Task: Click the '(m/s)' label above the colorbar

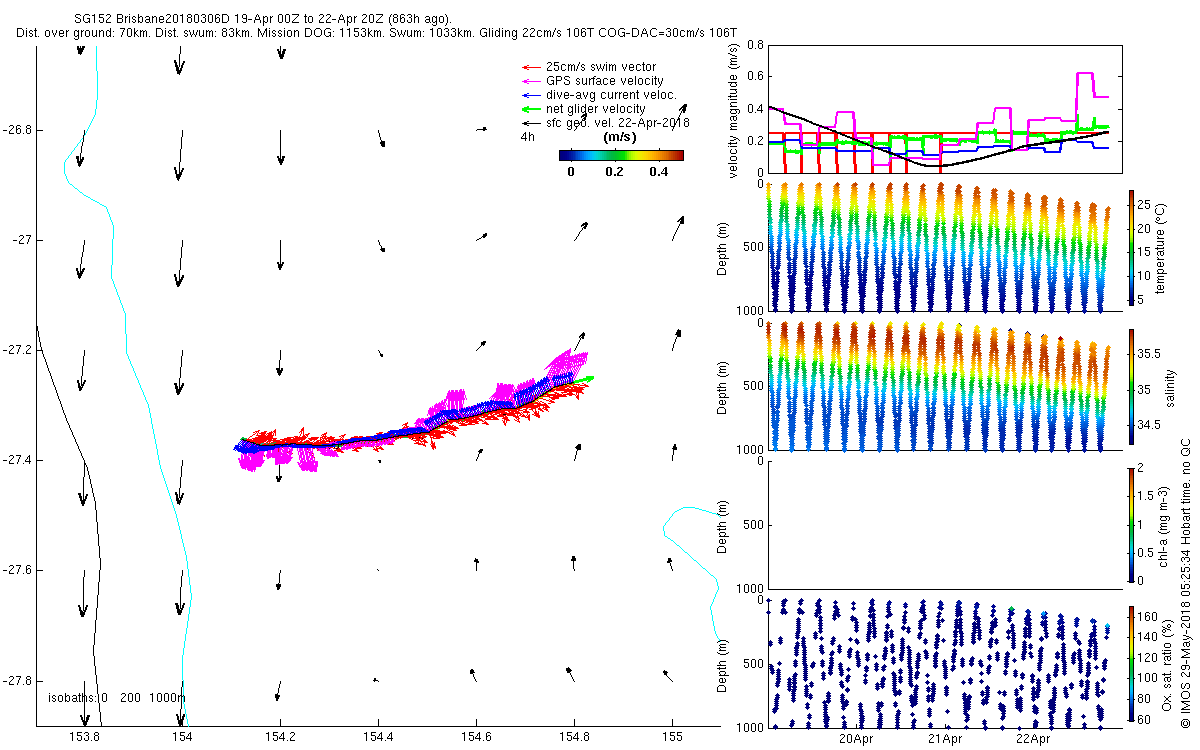Action: pyautogui.click(x=621, y=137)
